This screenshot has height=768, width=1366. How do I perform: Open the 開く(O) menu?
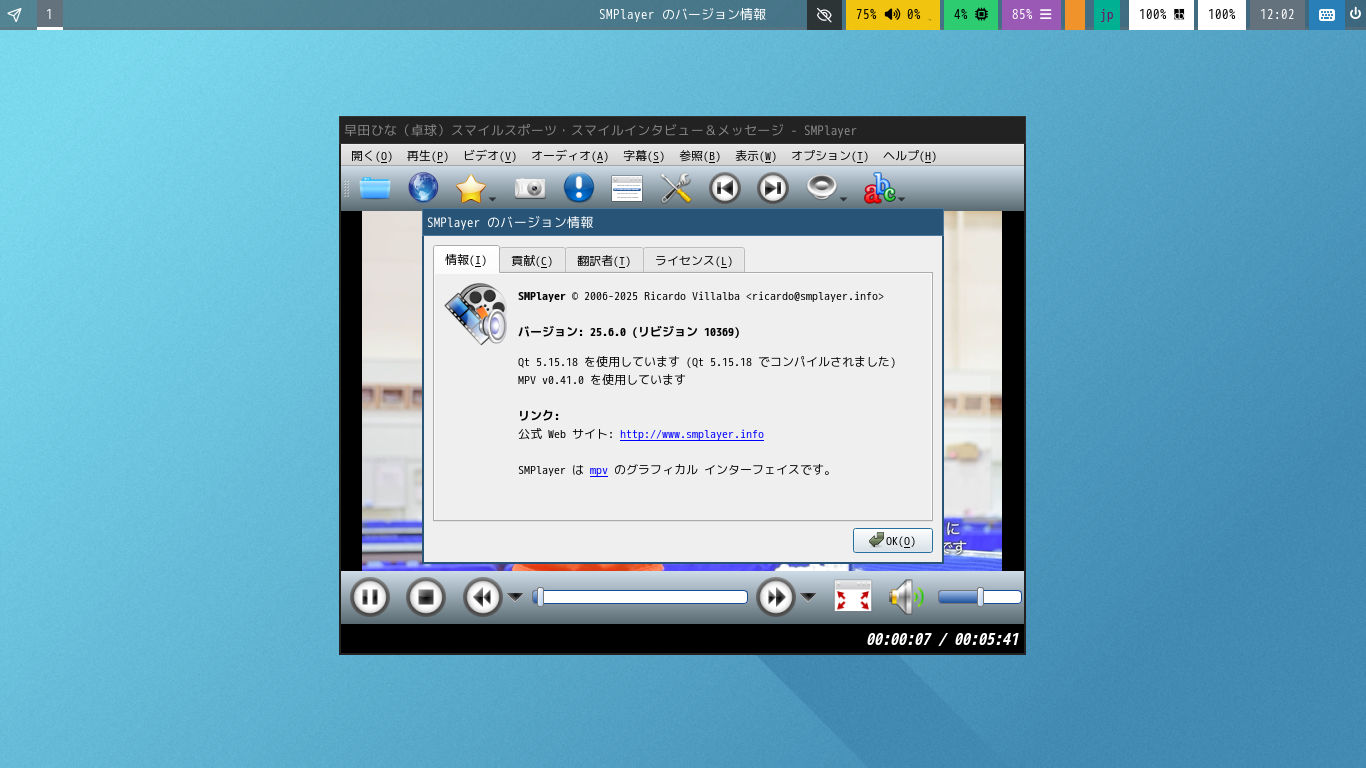click(x=372, y=156)
